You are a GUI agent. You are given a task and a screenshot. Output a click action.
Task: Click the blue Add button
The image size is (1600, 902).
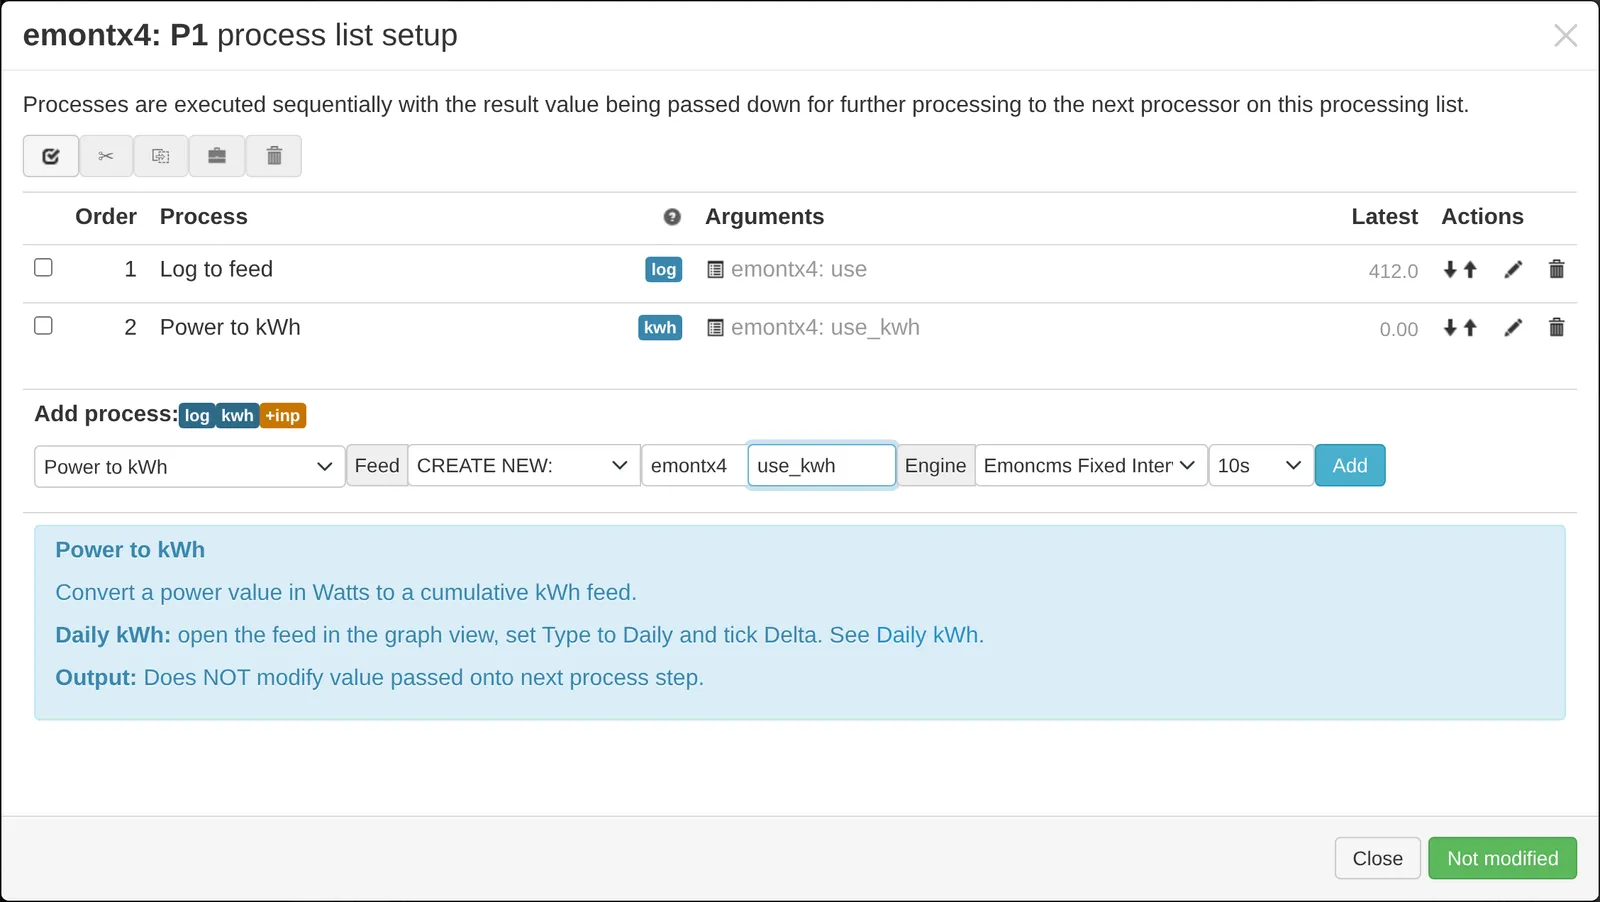point(1350,466)
